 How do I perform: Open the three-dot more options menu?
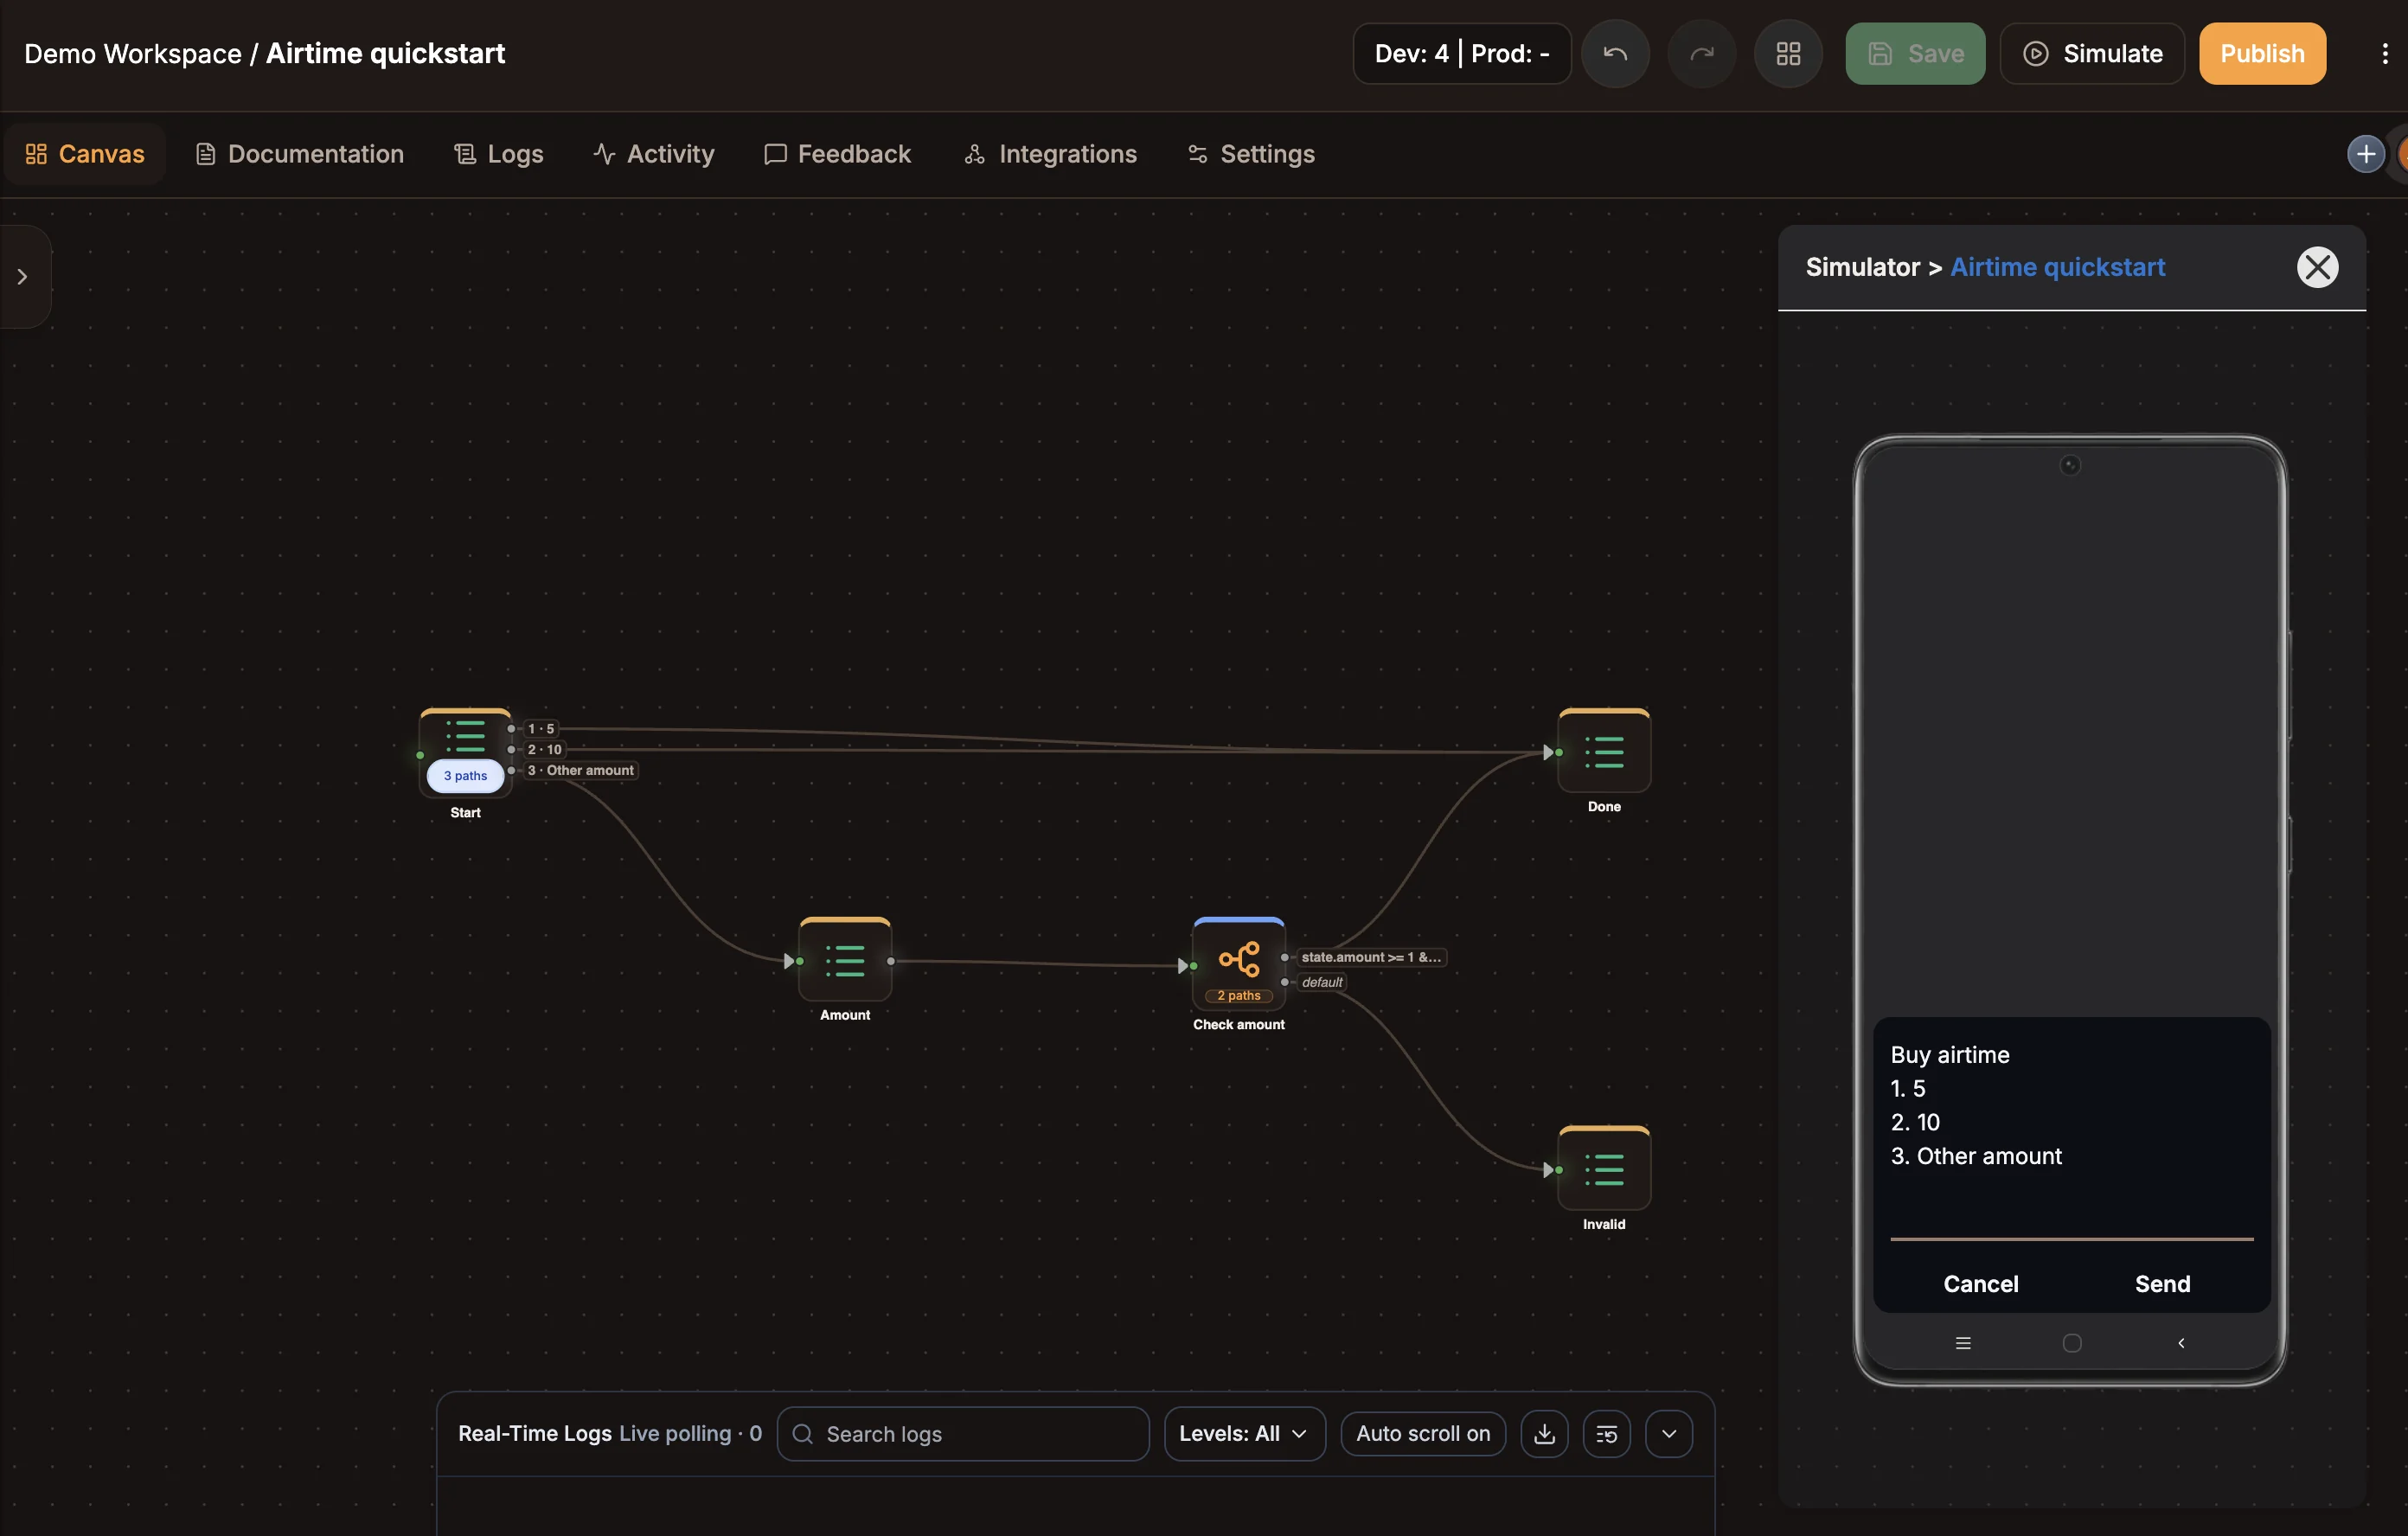tap(2384, 54)
